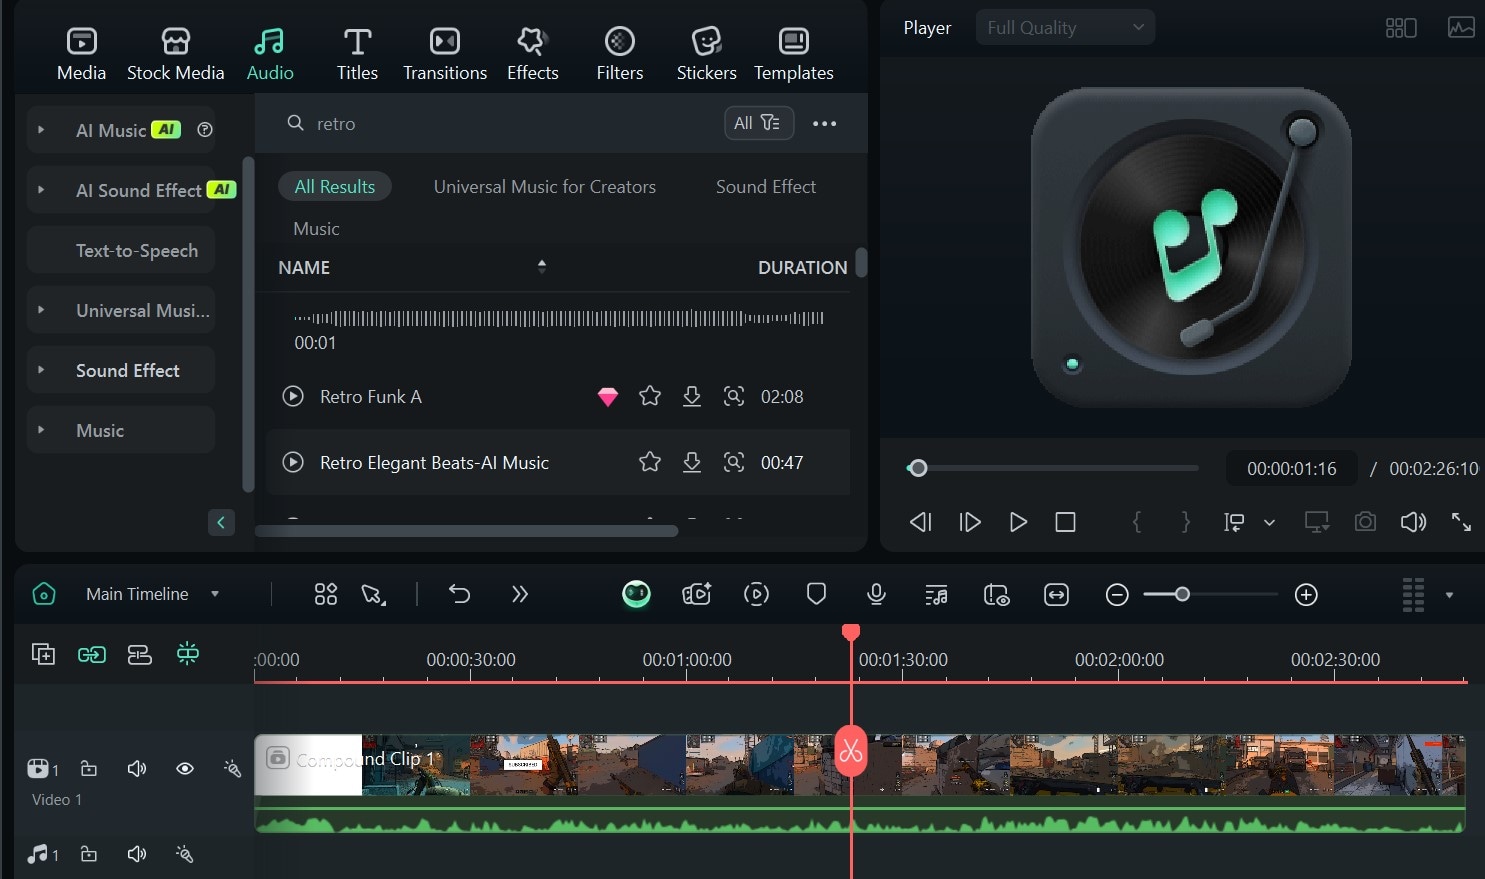Image resolution: width=1485 pixels, height=879 pixels.
Task: Zoom out the timeline with minus button
Action: [x=1117, y=595]
